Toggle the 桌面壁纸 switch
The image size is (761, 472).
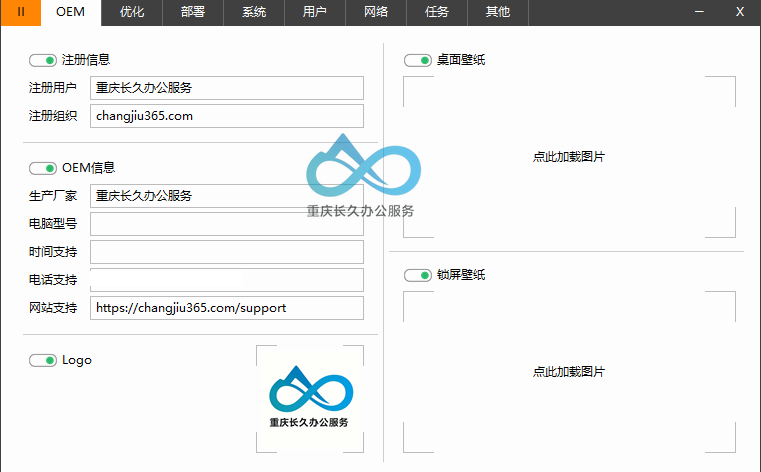click(x=418, y=60)
